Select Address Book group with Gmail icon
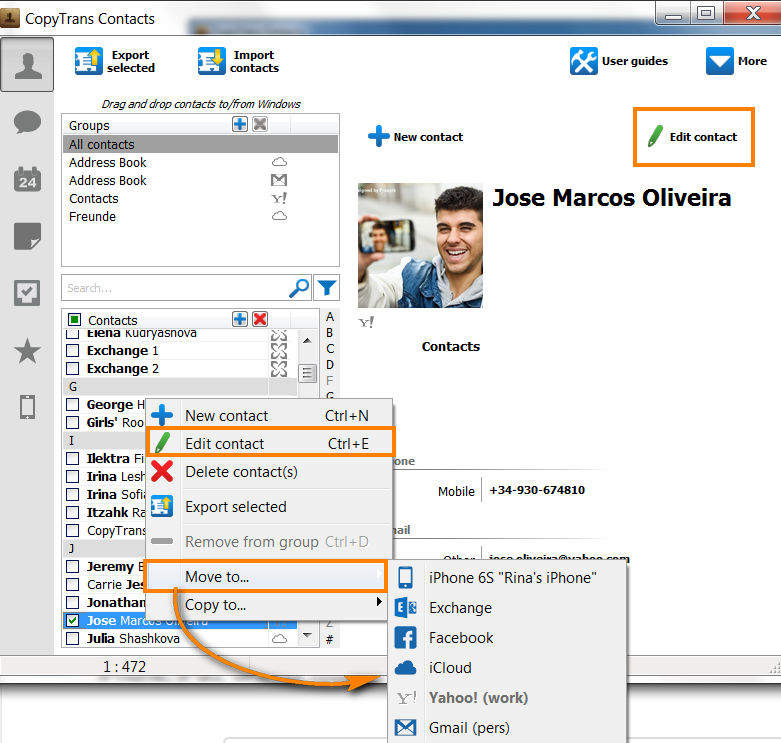The width and height of the screenshot is (781, 743). tap(200, 180)
